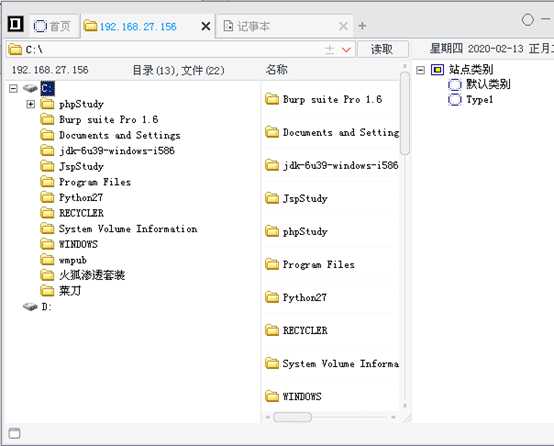The image size is (554, 446).
Task: Click the Type1 category circle icon
Action: click(455, 100)
